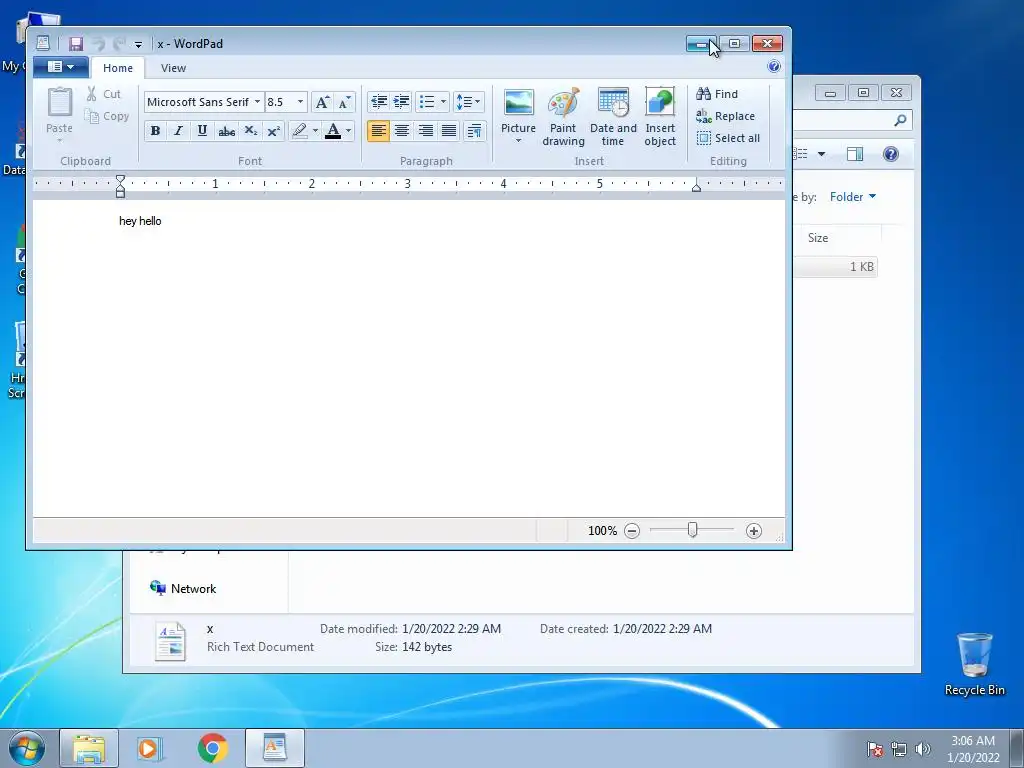1024x768 pixels.
Task: Click the WordPad Help icon
Action: 774,66
